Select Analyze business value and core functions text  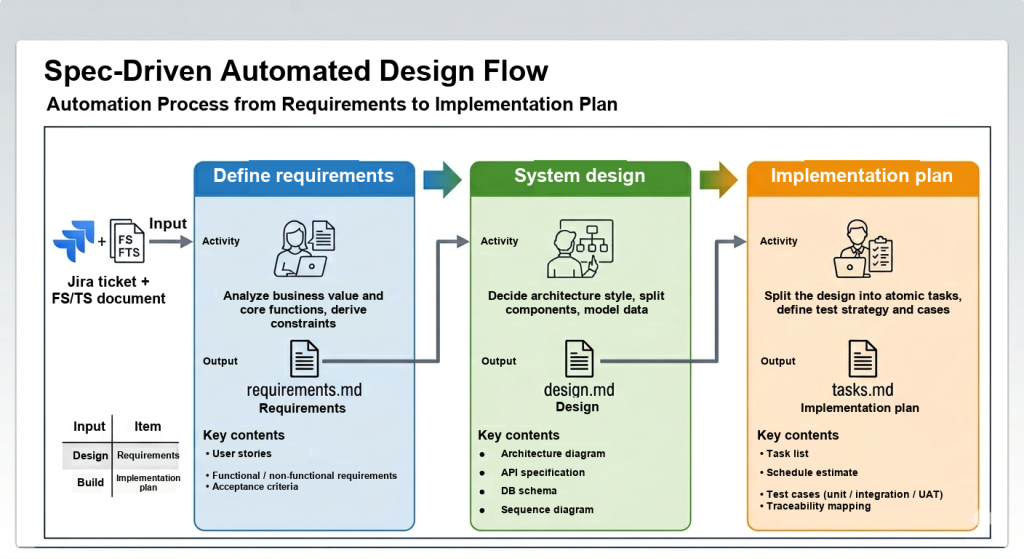(303, 310)
